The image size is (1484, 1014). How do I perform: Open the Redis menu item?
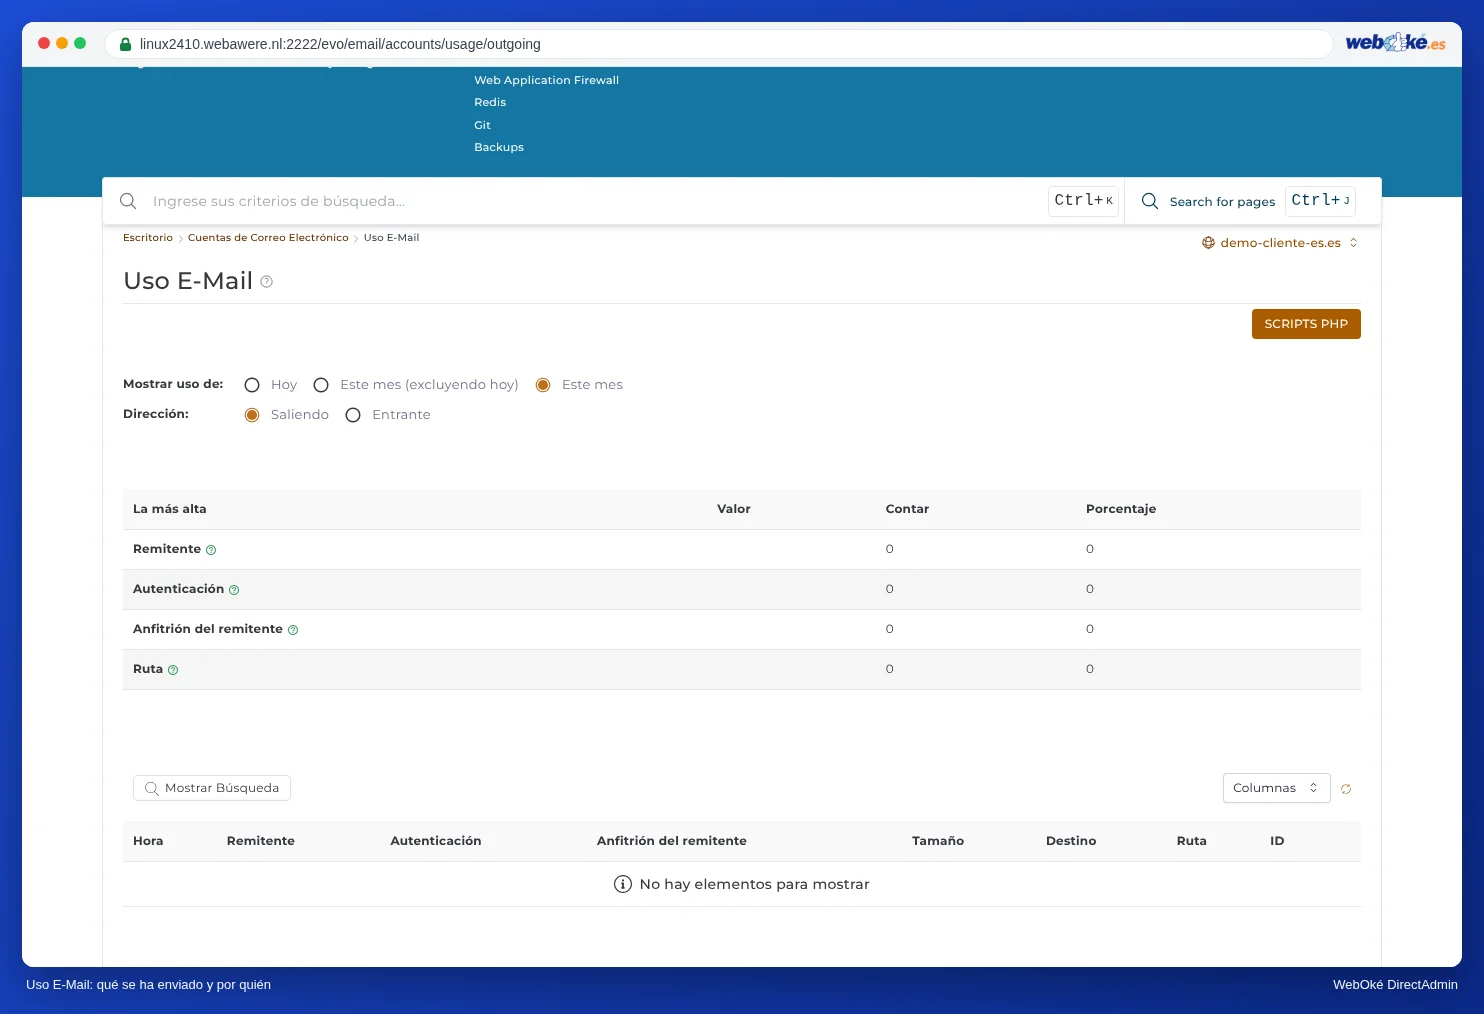[490, 102]
